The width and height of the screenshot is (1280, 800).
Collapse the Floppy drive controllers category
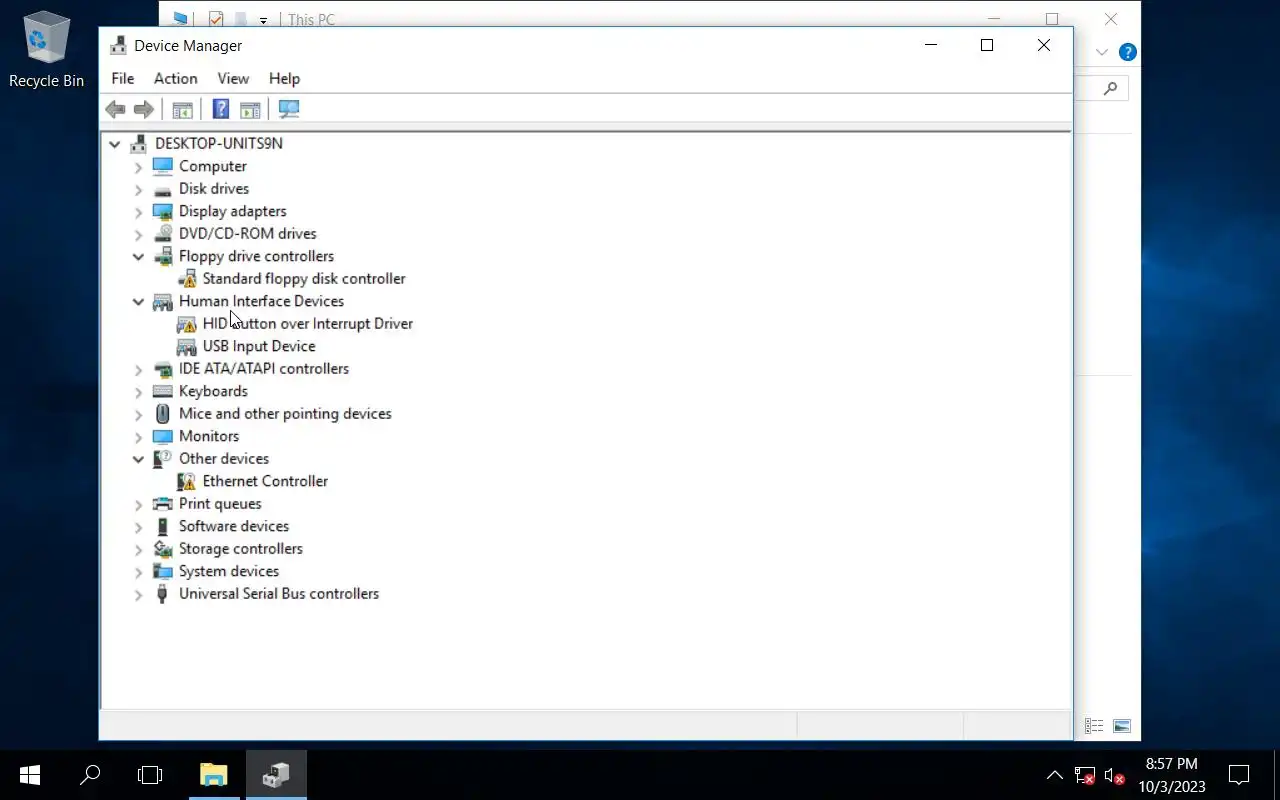138,257
